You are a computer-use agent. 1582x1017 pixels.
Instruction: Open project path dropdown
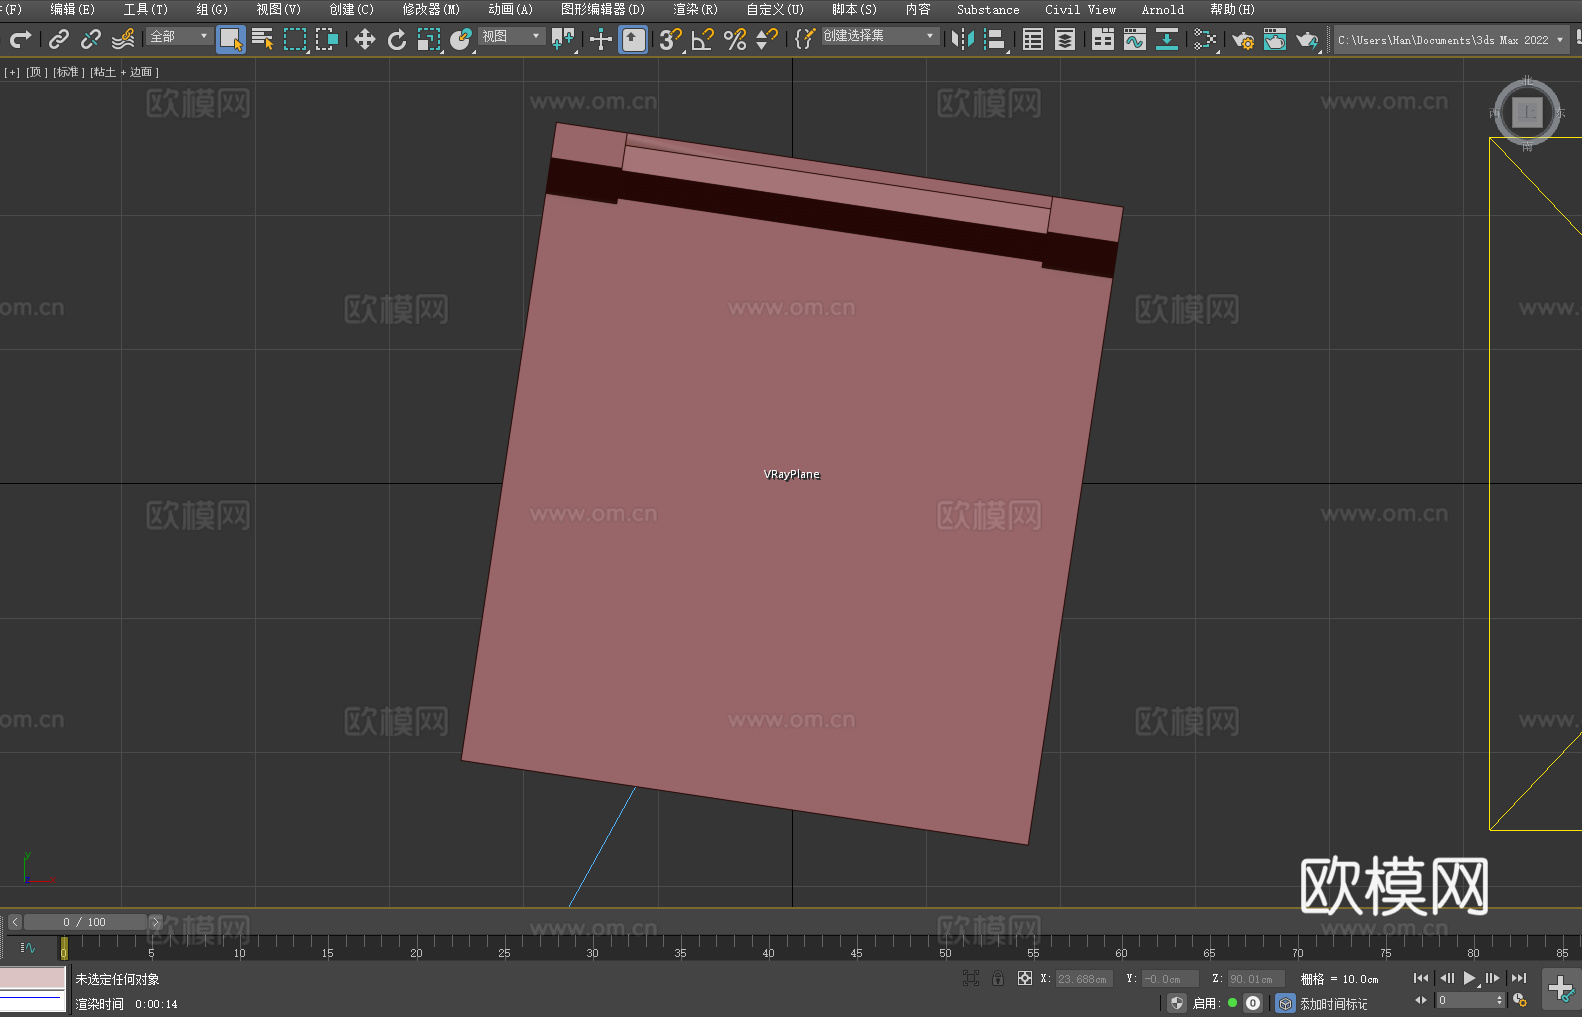[1450, 40]
